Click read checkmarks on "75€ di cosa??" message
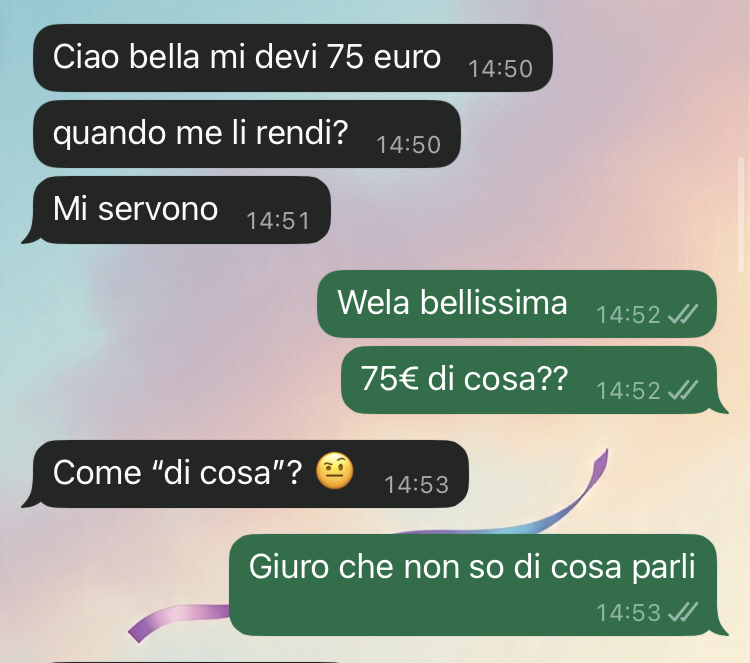Viewport: 750px width, 663px height. pos(683,390)
